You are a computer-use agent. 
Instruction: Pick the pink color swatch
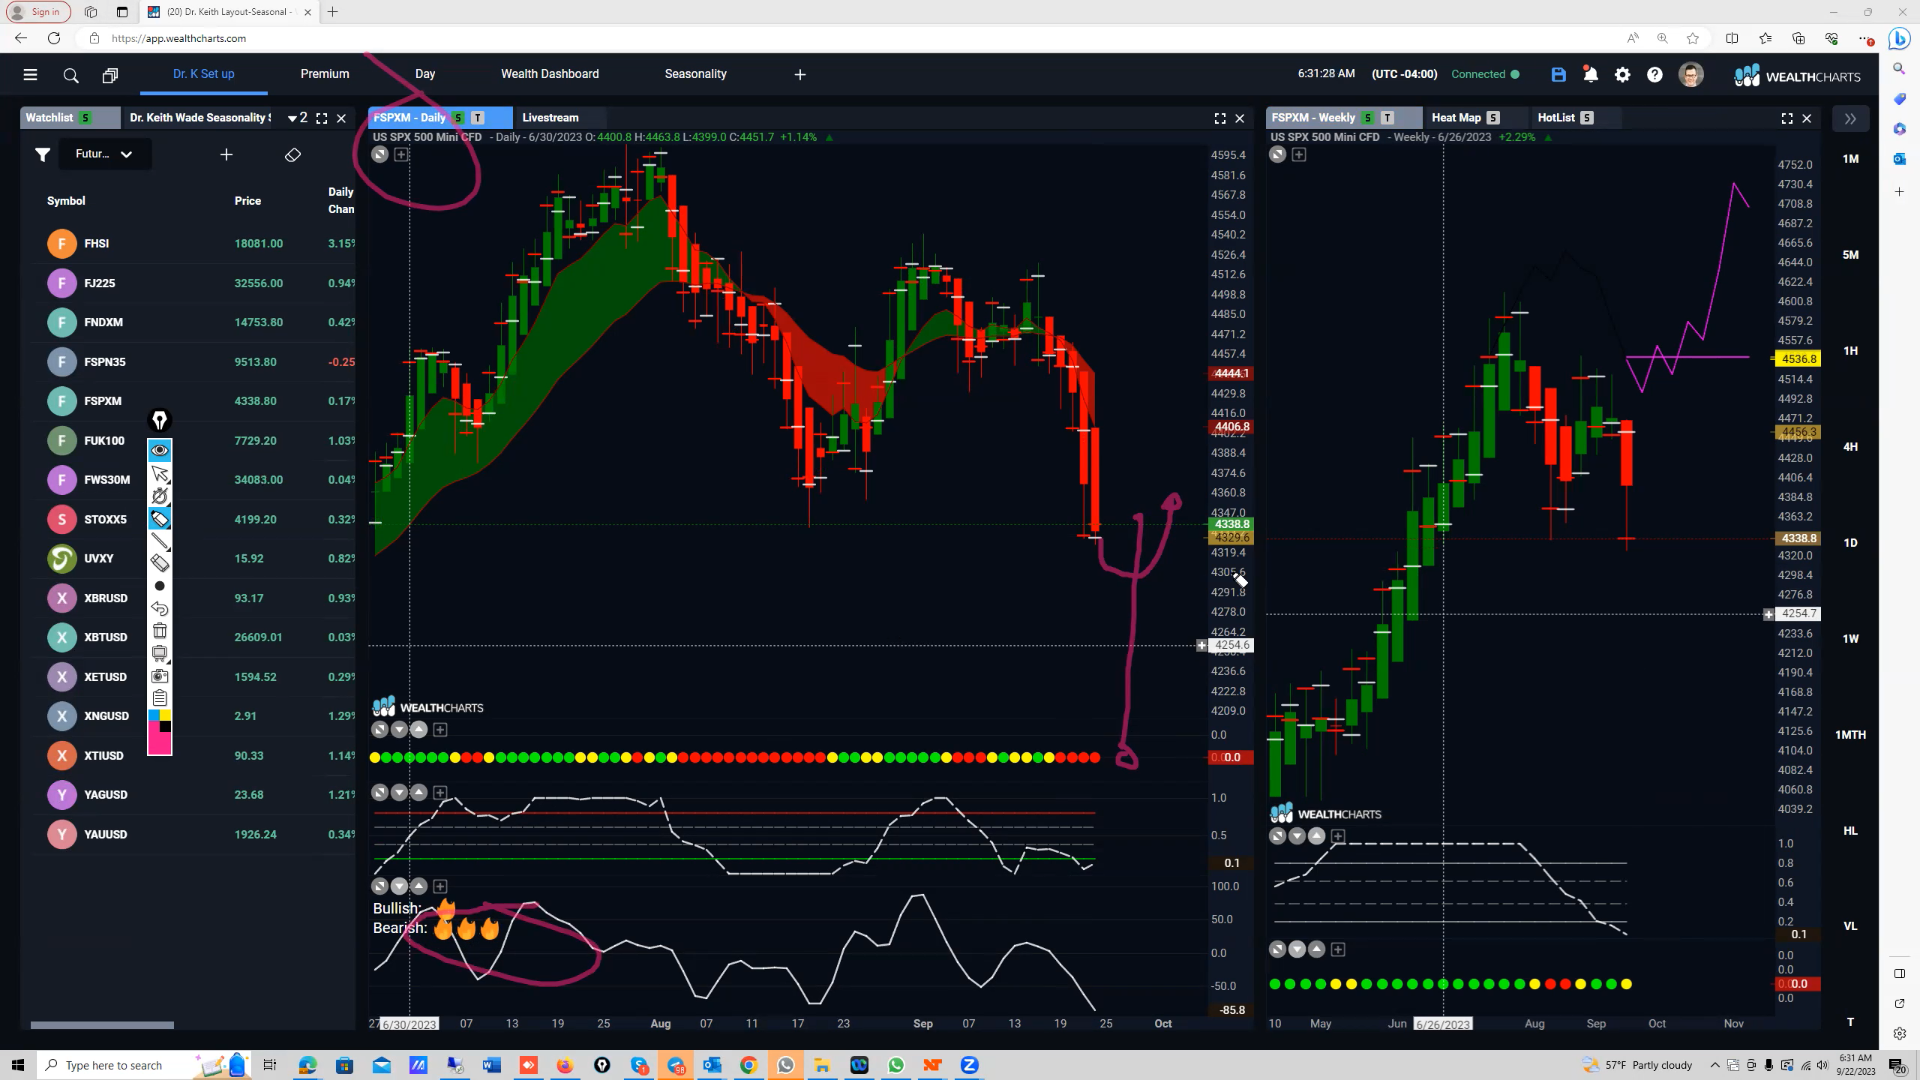point(160,744)
